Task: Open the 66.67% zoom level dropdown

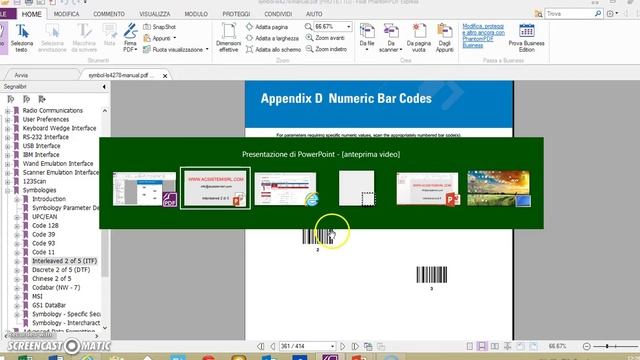Action: 348,27
